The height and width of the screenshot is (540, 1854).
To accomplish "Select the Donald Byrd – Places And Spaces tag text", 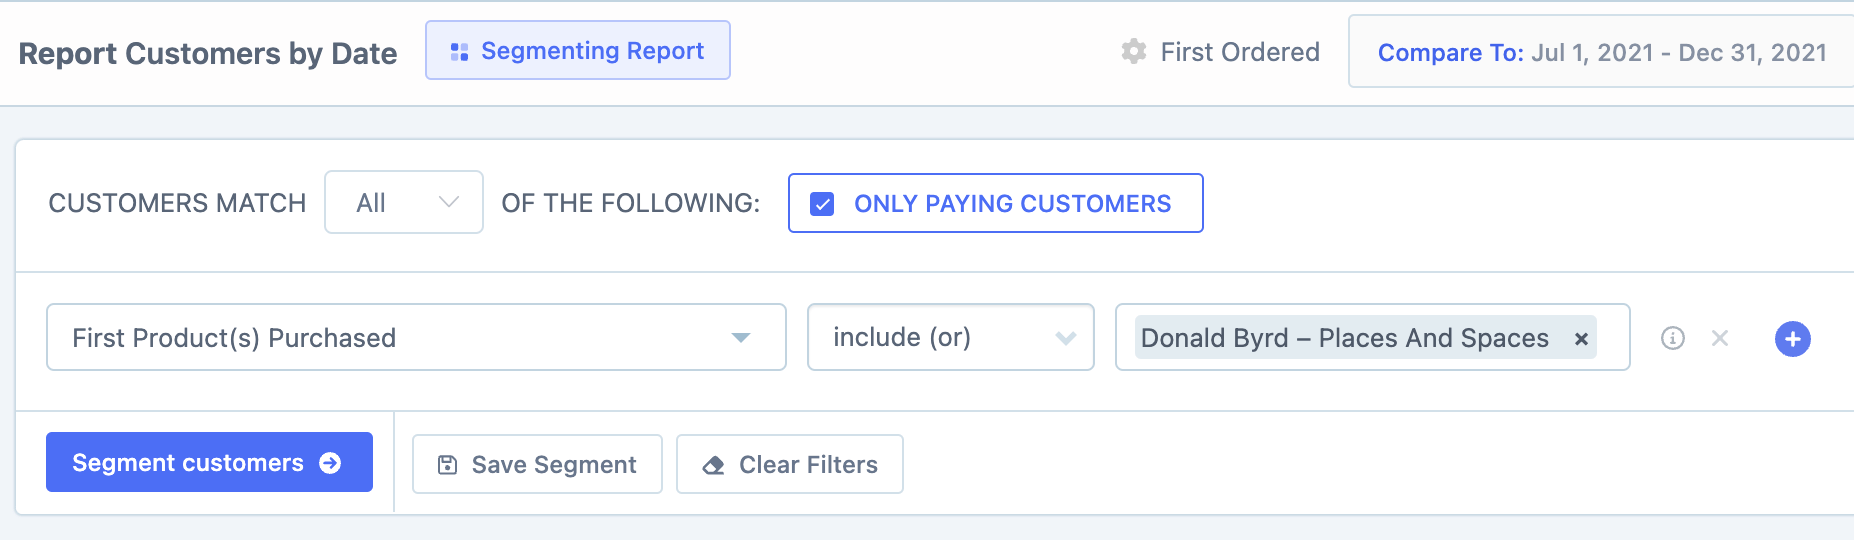I will pyautogui.click(x=1344, y=338).
